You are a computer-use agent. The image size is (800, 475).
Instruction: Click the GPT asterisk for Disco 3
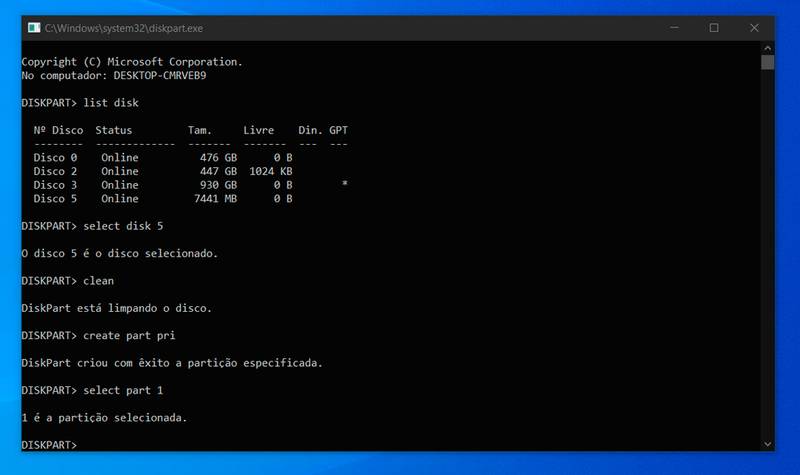345,184
